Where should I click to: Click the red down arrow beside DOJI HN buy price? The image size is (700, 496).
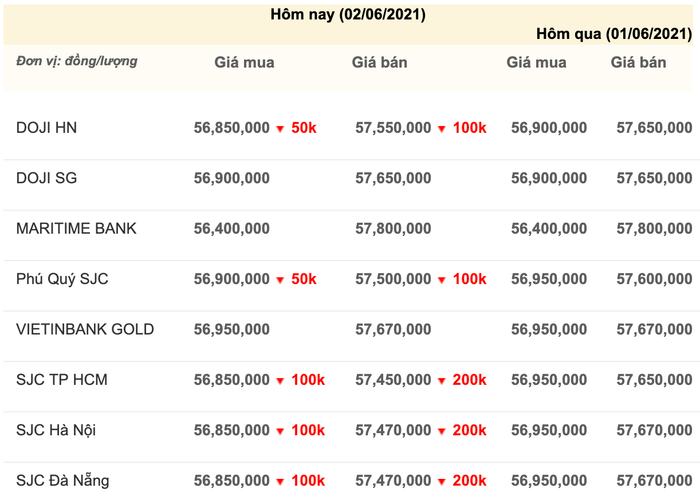click(x=280, y=129)
